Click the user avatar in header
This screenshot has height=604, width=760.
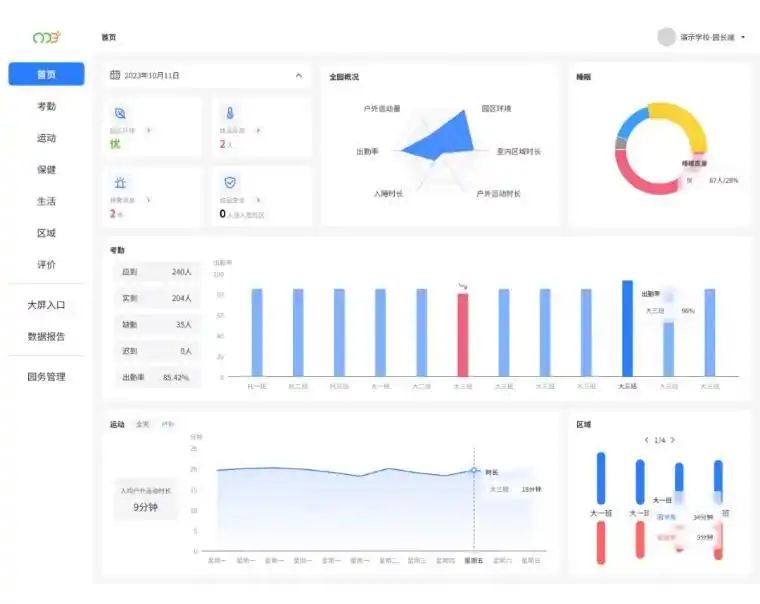[666, 37]
